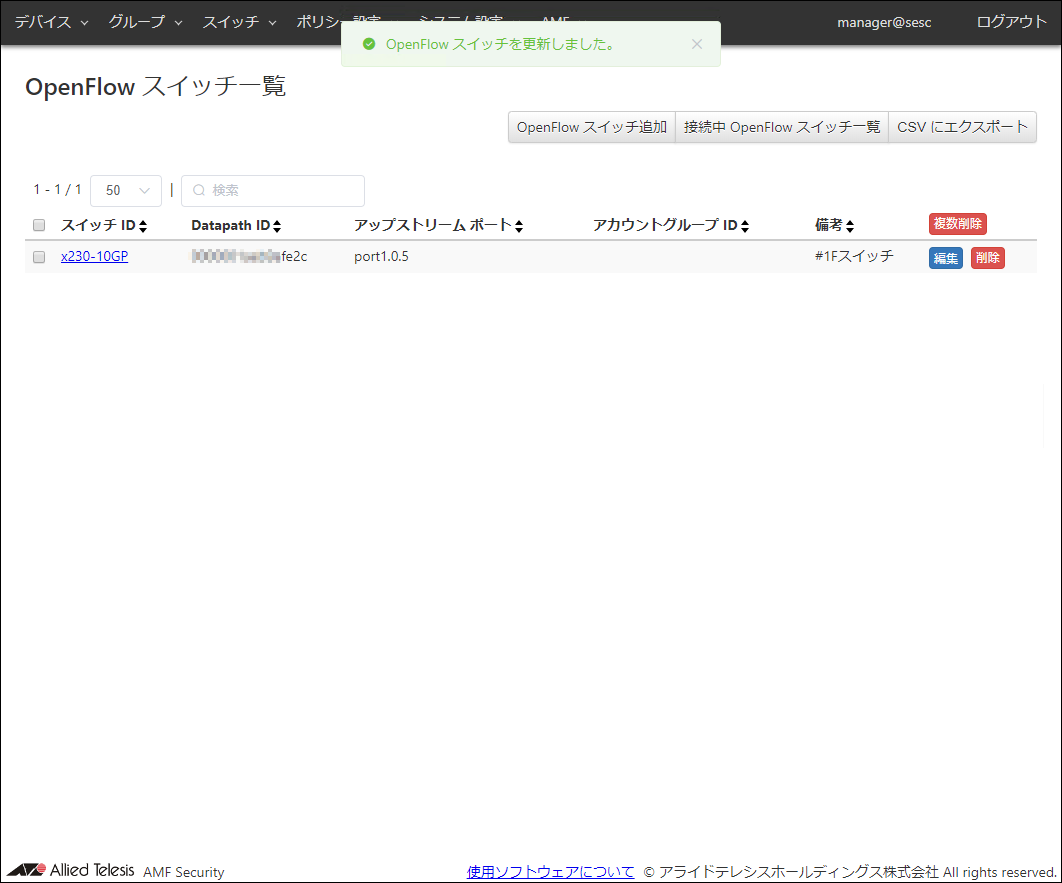
Task: Toggle checkbox for x230-10GP row
Action: click(x=39, y=257)
